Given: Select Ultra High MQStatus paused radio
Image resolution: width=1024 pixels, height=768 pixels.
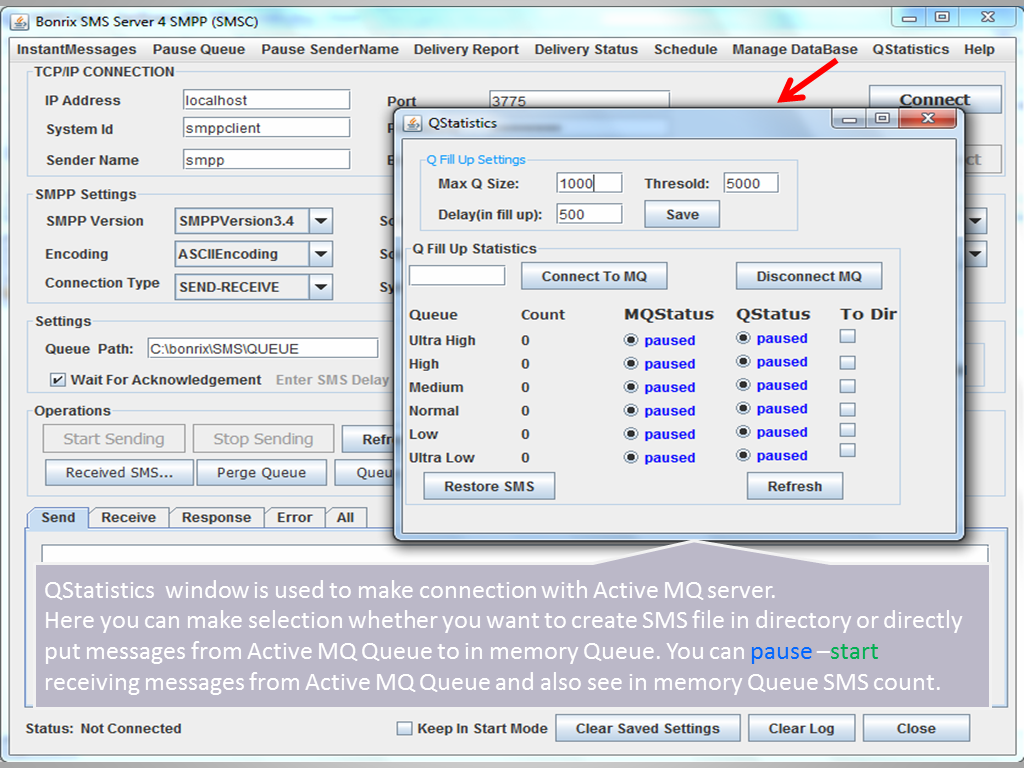Looking at the screenshot, I should coord(631,340).
